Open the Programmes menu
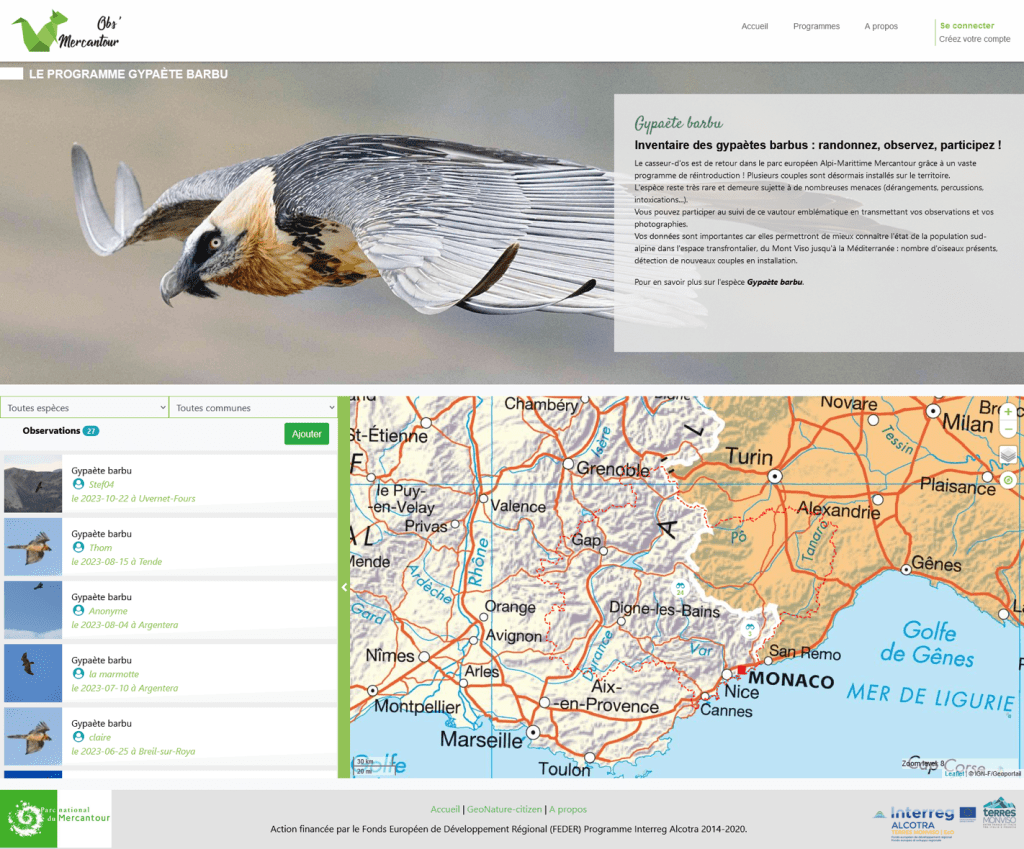Screen dimensions: 1024x849 pos(816,27)
